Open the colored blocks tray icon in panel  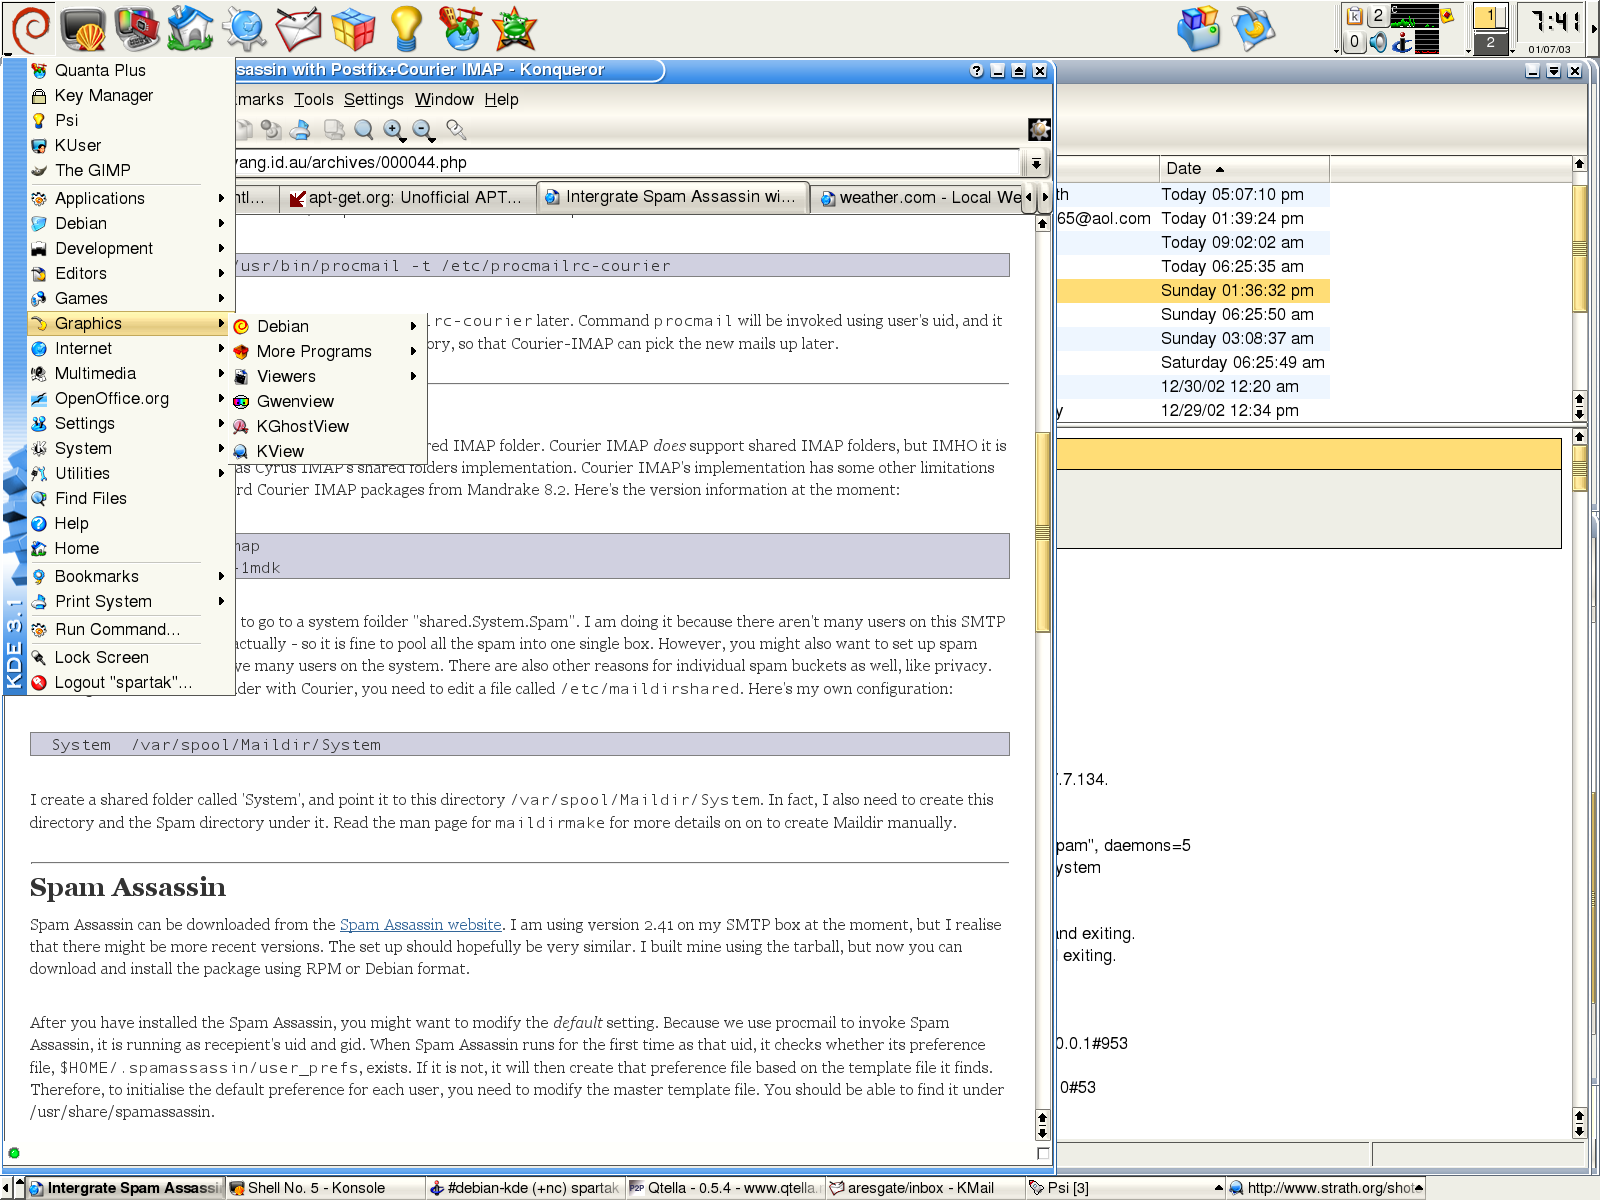click(1199, 28)
